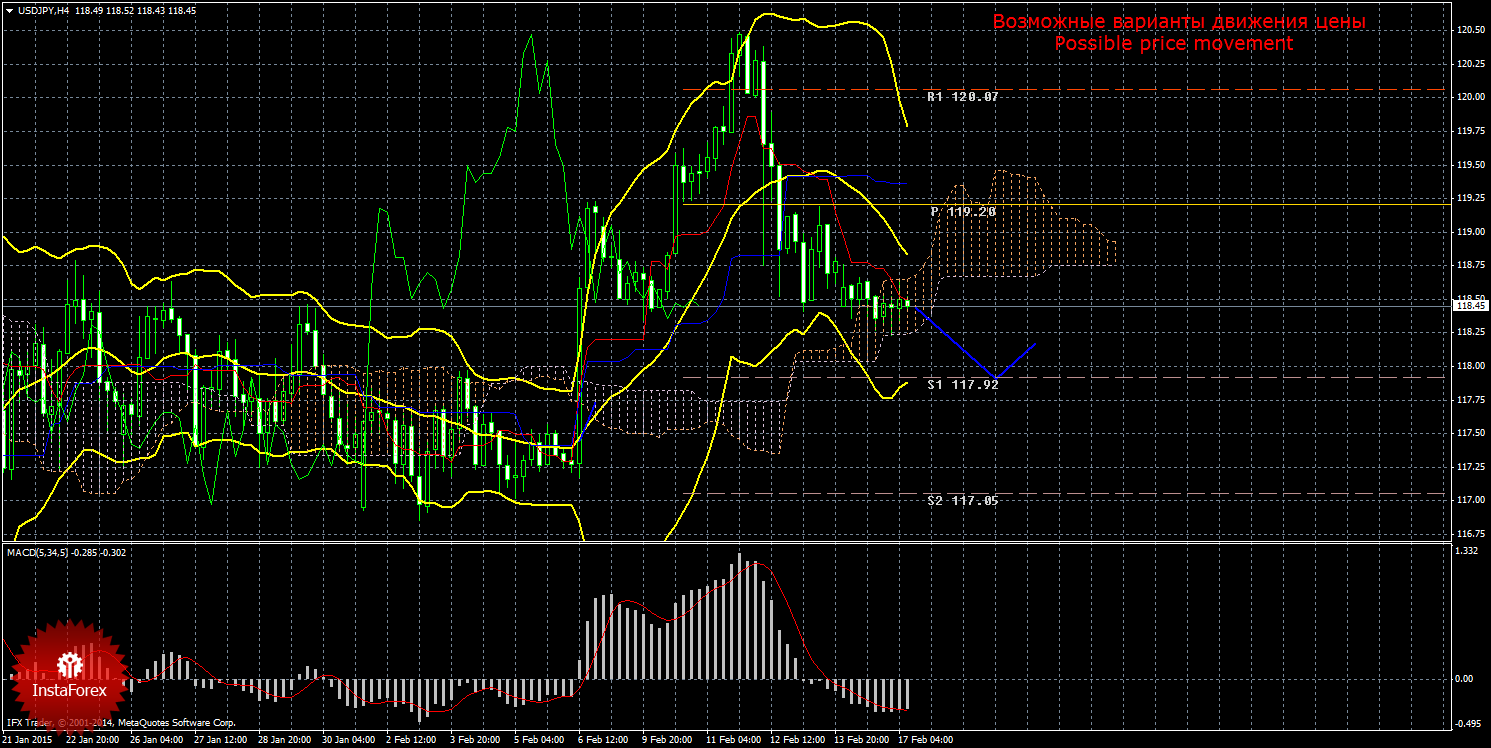Select the 118.00 price axis label

(1470, 366)
